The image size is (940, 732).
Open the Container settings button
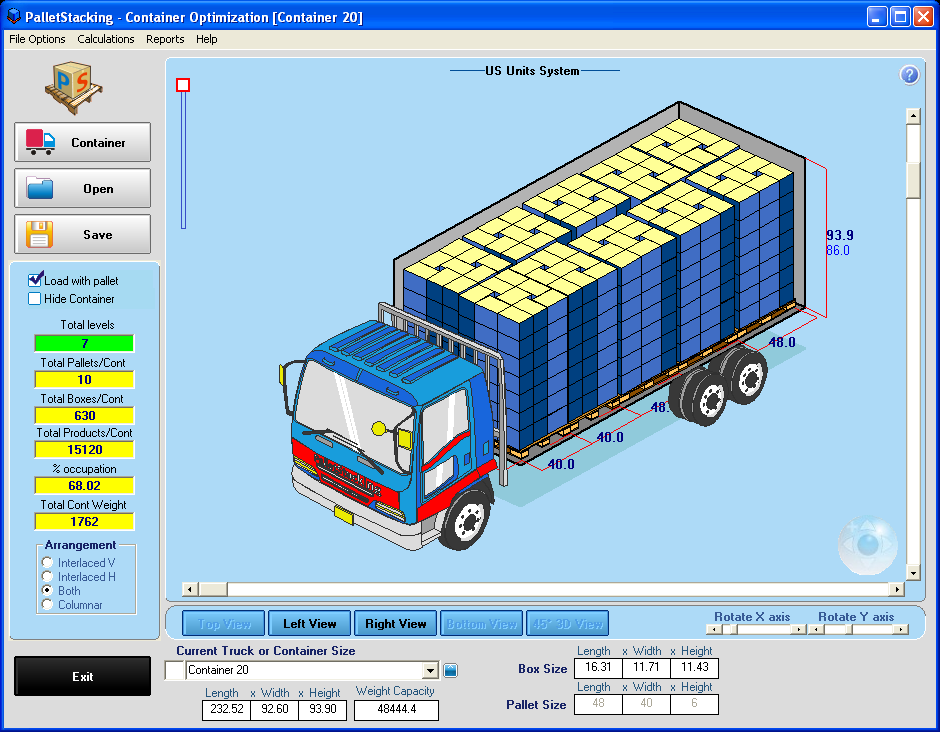pyautogui.click(x=83, y=142)
